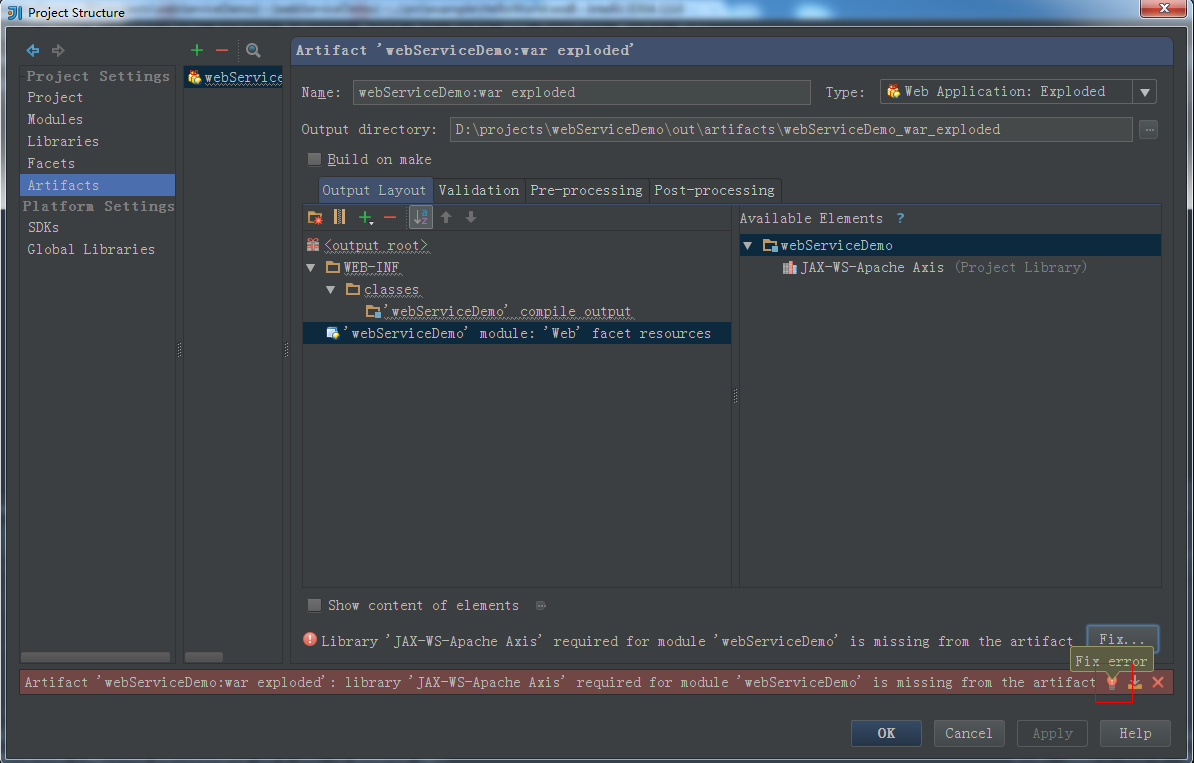Screen dimensions: 1194x763
Task: Select the <output root> tree row
Action: point(517,245)
